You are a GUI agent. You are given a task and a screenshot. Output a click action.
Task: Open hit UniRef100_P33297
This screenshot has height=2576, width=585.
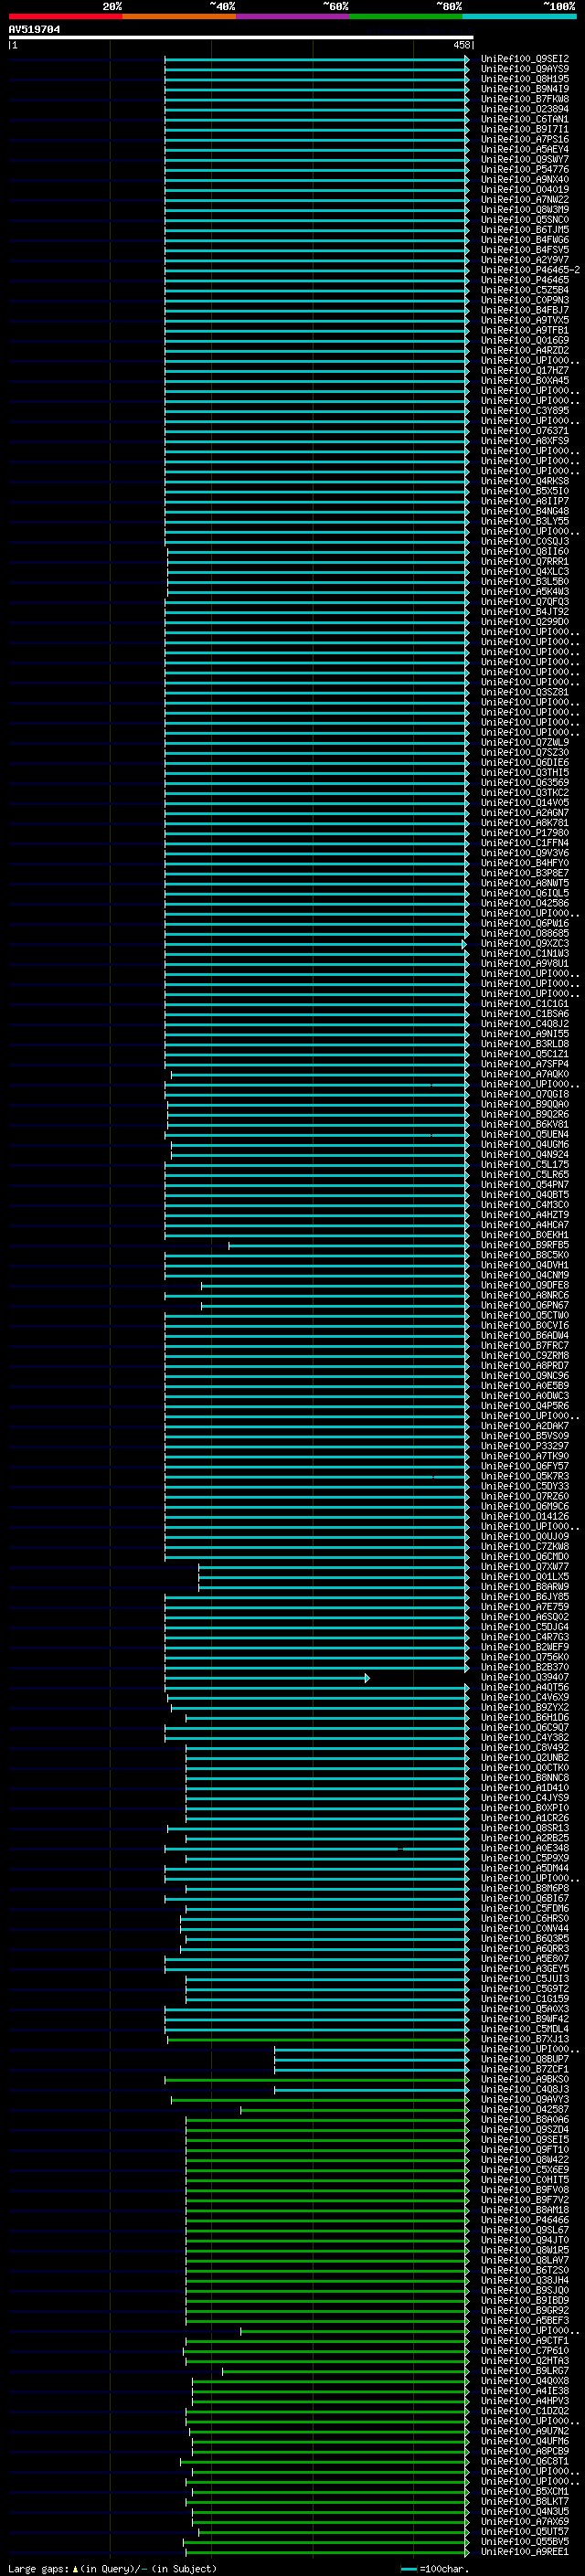[x=525, y=1446]
